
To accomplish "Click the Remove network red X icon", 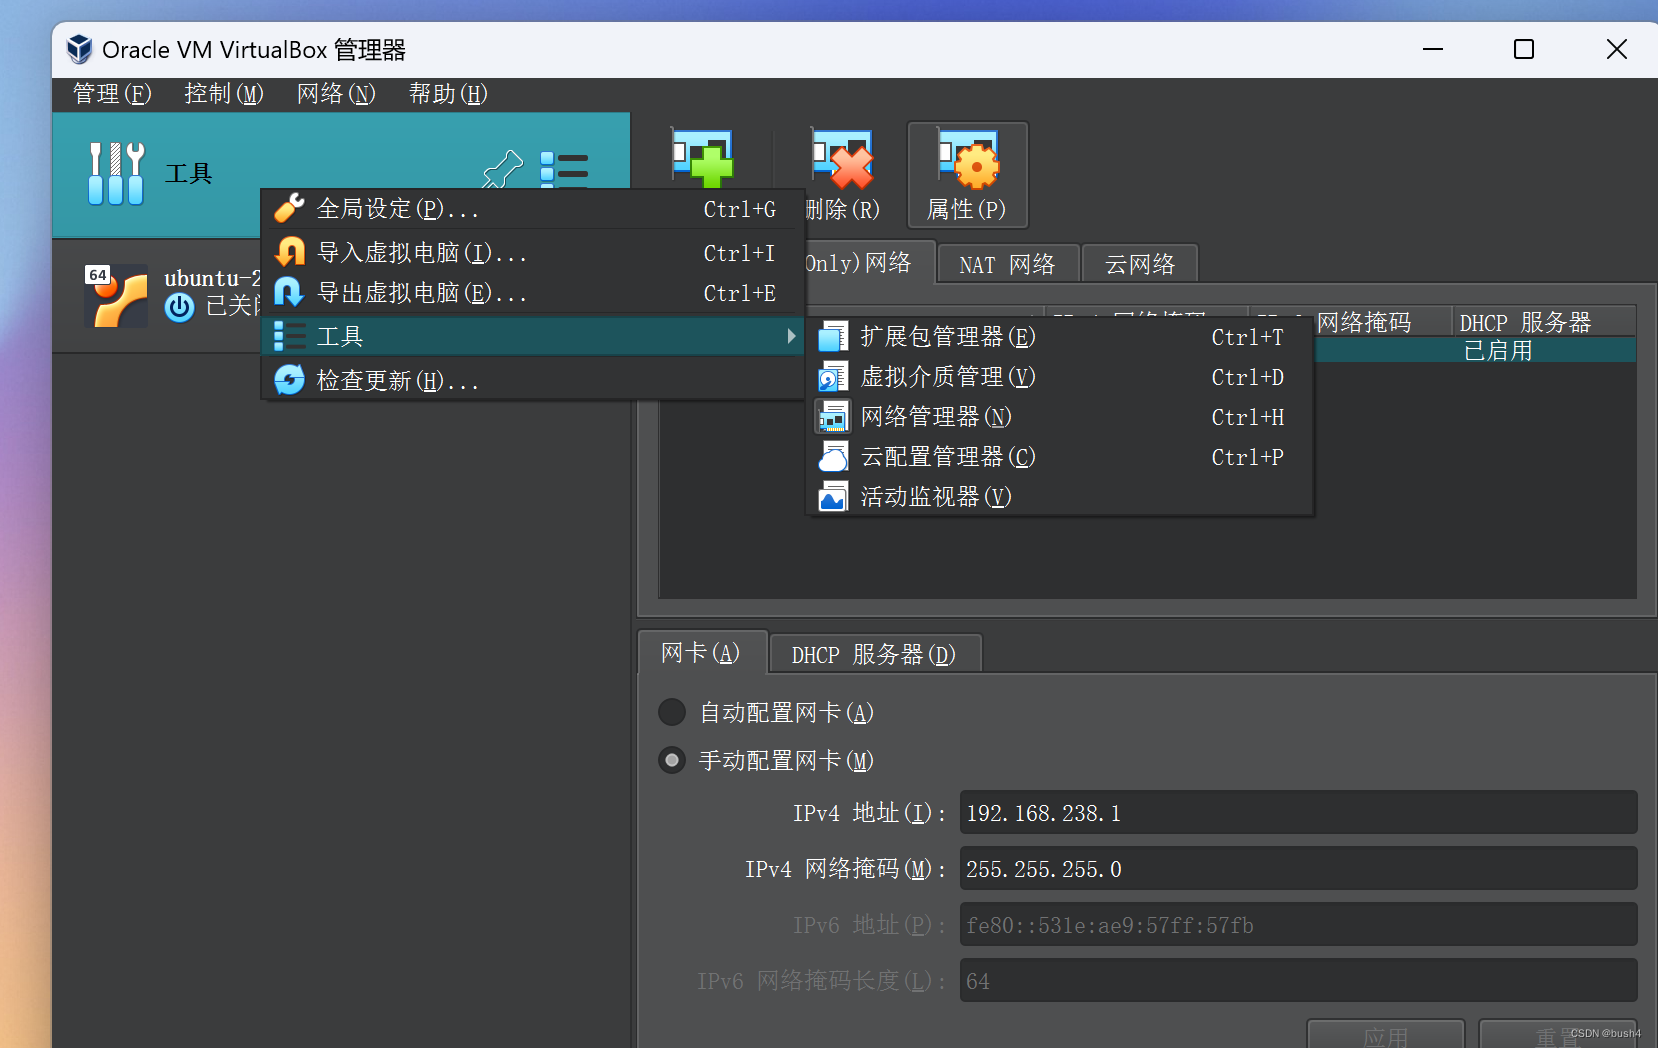I will click(842, 158).
